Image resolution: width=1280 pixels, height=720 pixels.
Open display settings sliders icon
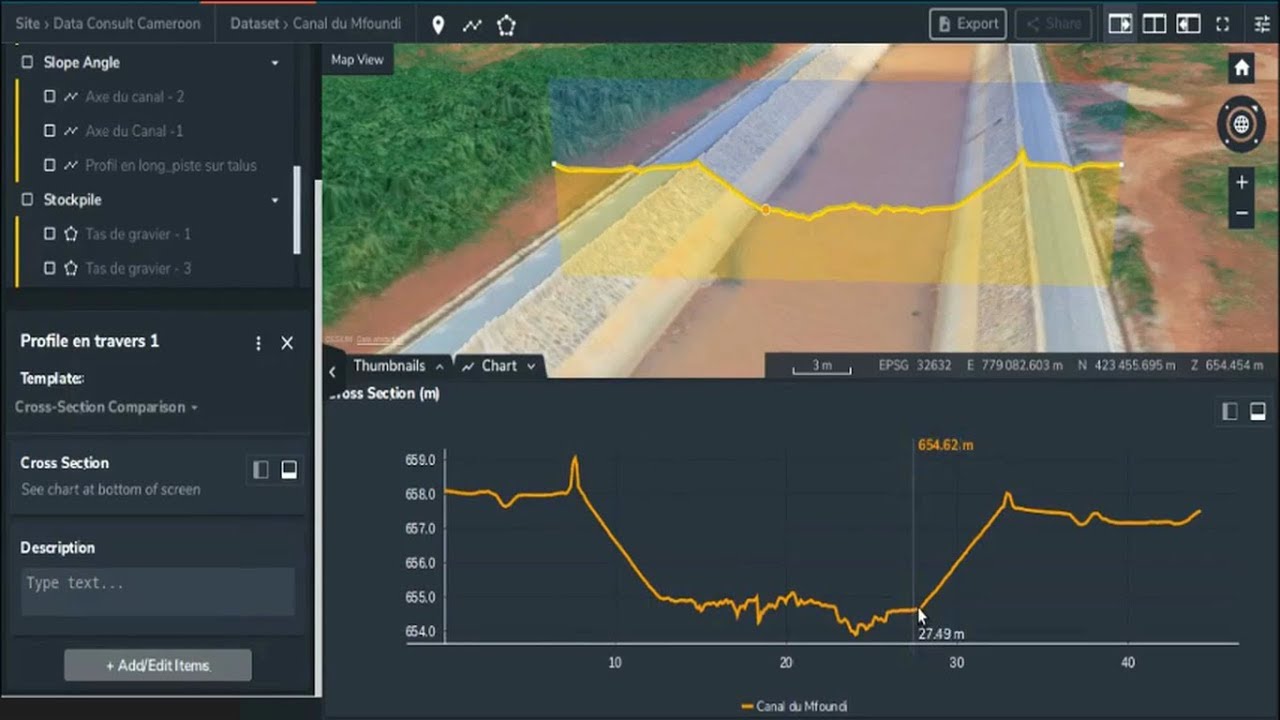pyautogui.click(x=1261, y=24)
